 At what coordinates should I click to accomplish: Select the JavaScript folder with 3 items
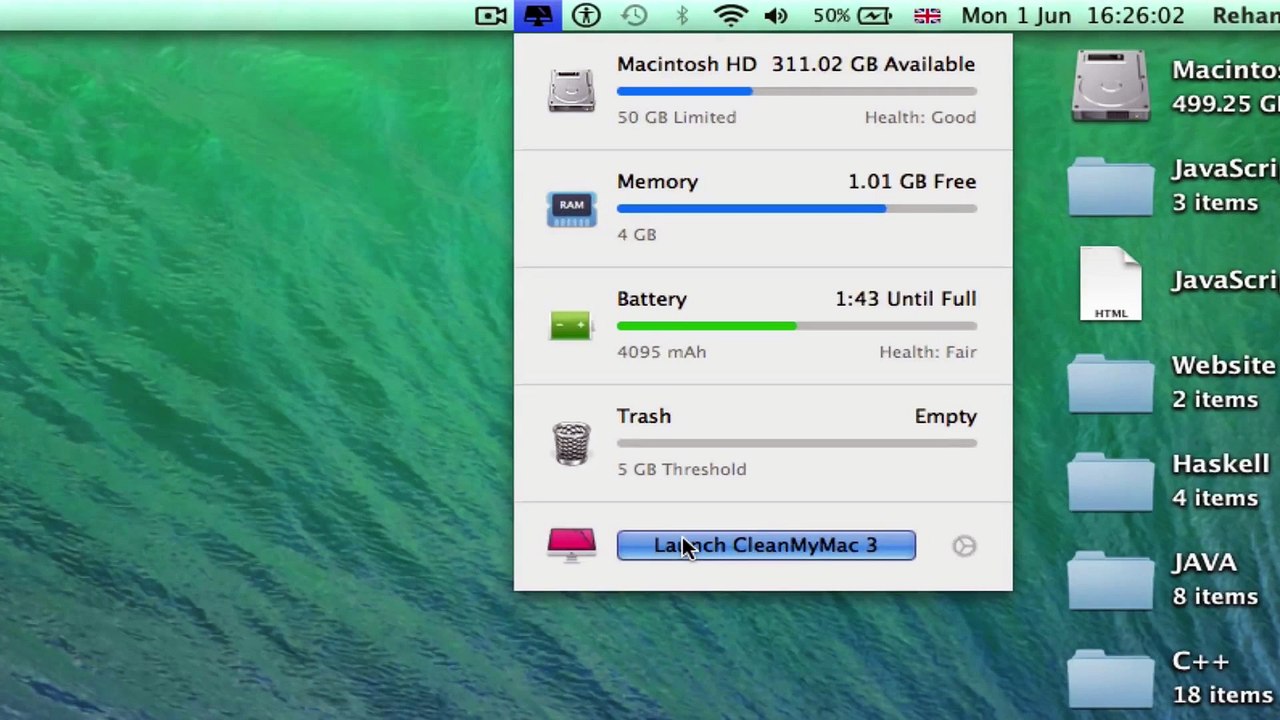pos(1111,186)
